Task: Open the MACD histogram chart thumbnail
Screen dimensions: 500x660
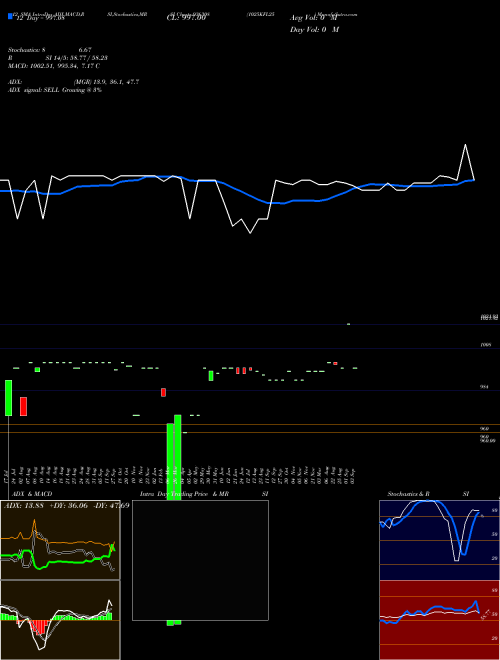Action: [x=60, y=620]
